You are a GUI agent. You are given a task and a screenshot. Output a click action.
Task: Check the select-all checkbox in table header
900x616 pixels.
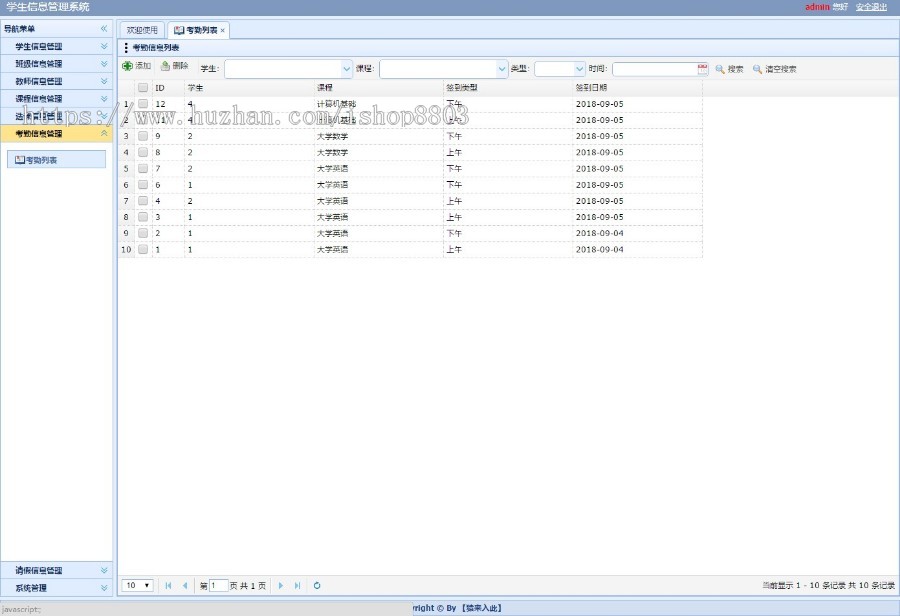(141, 87)
